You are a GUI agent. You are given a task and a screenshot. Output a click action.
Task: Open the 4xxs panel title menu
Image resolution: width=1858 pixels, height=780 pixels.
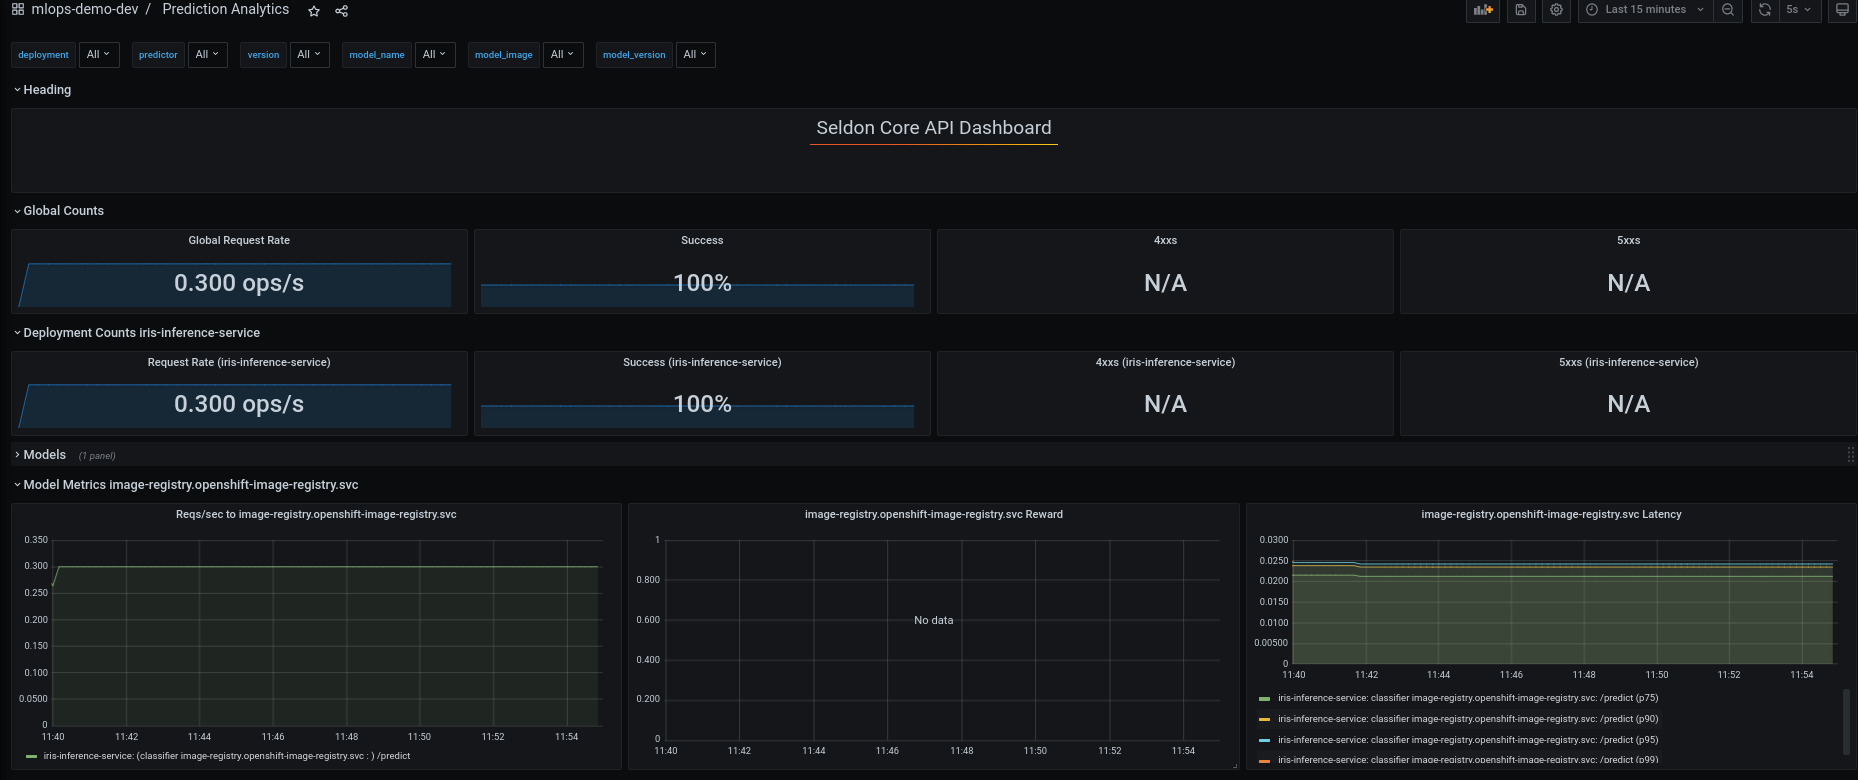point(1165,241)
